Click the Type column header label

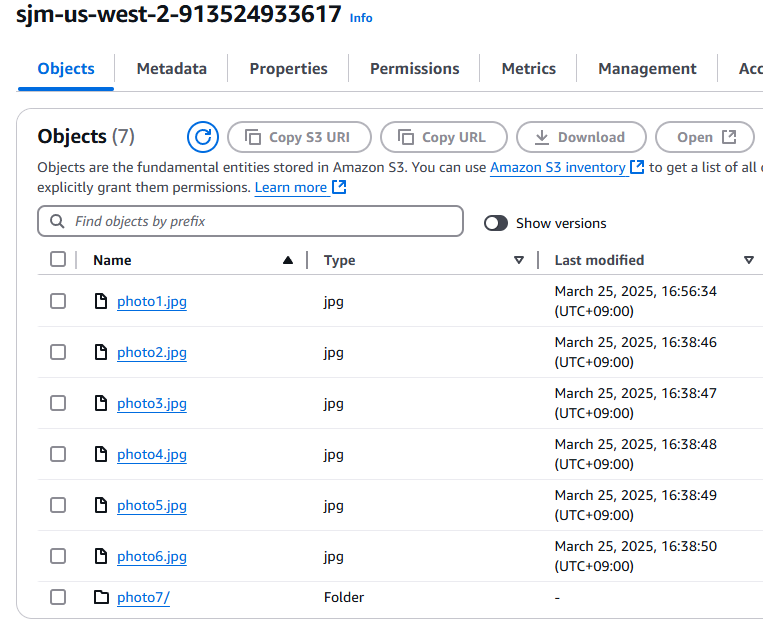tap(340, 260)
